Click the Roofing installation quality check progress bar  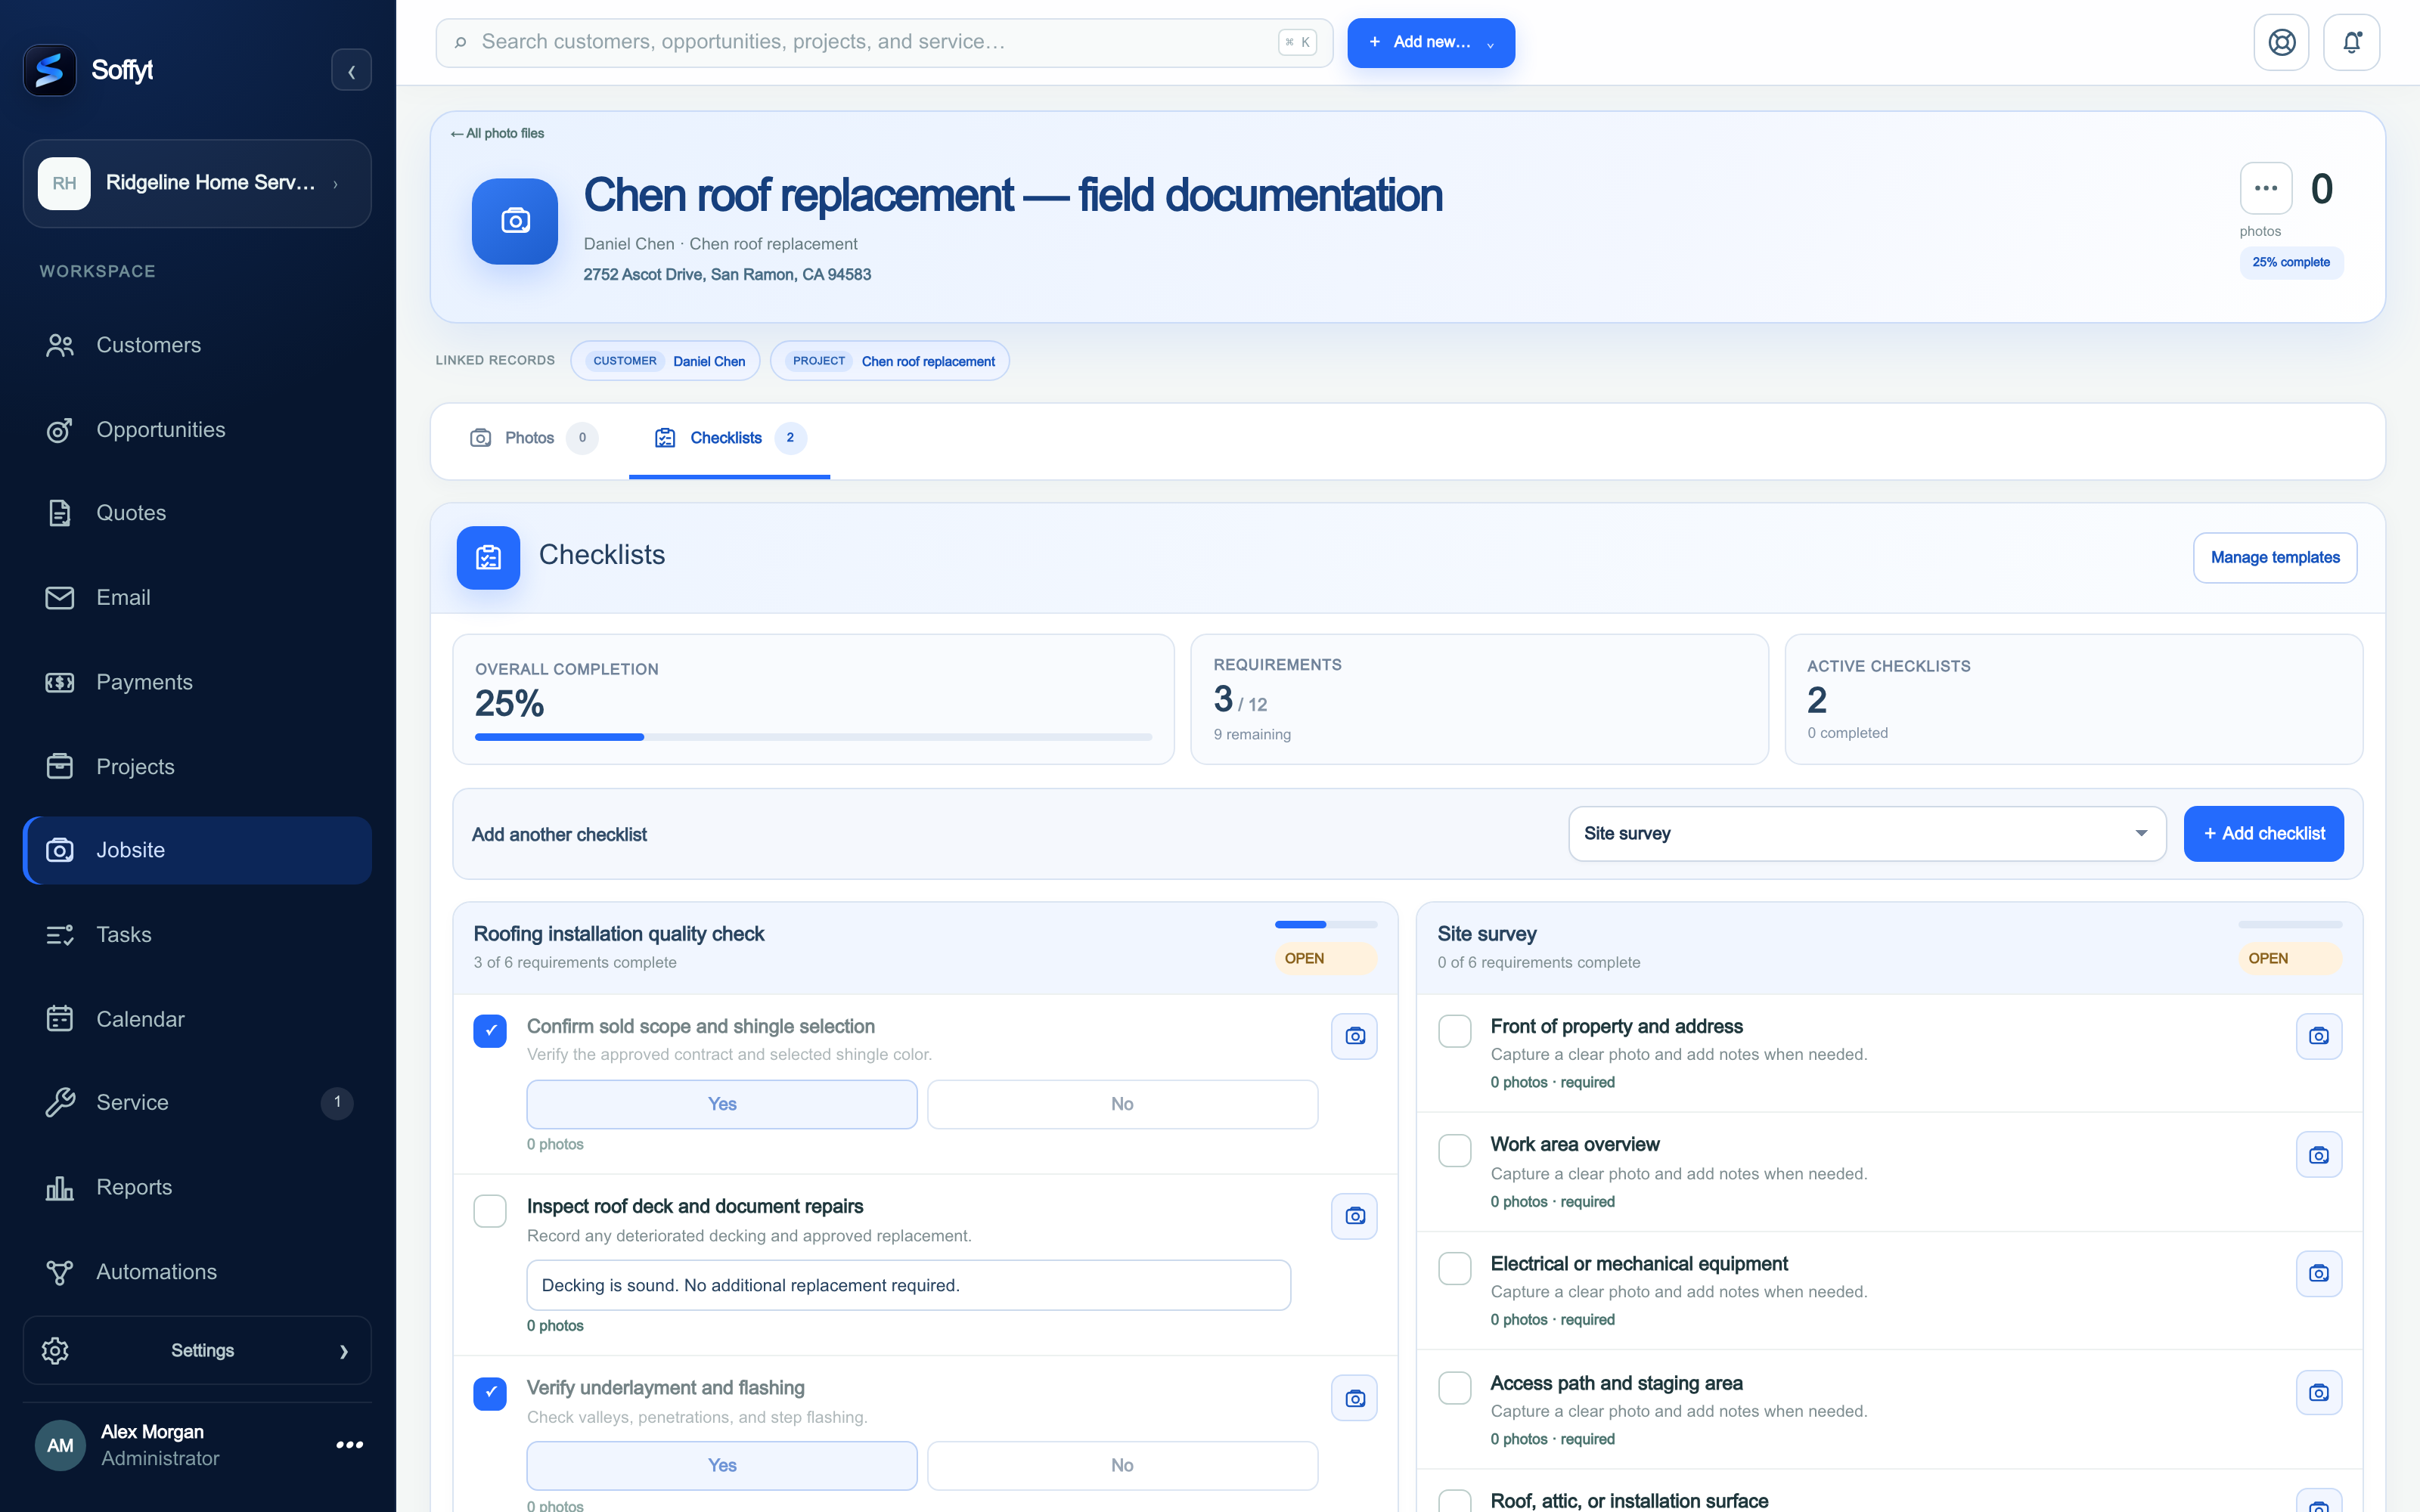1326,924
